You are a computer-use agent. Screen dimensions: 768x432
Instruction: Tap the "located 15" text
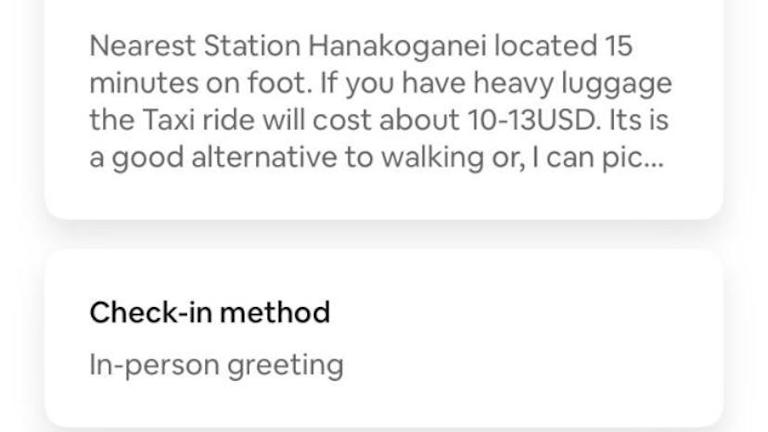[x=566, y=46]
